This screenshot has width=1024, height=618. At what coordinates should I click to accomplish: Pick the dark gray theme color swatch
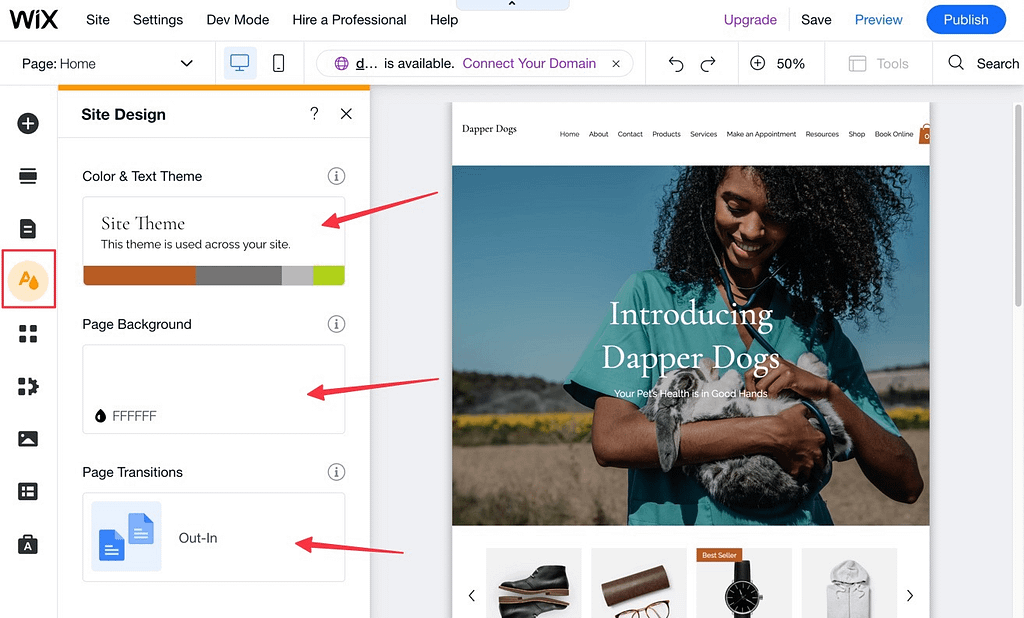pos(239,276)
